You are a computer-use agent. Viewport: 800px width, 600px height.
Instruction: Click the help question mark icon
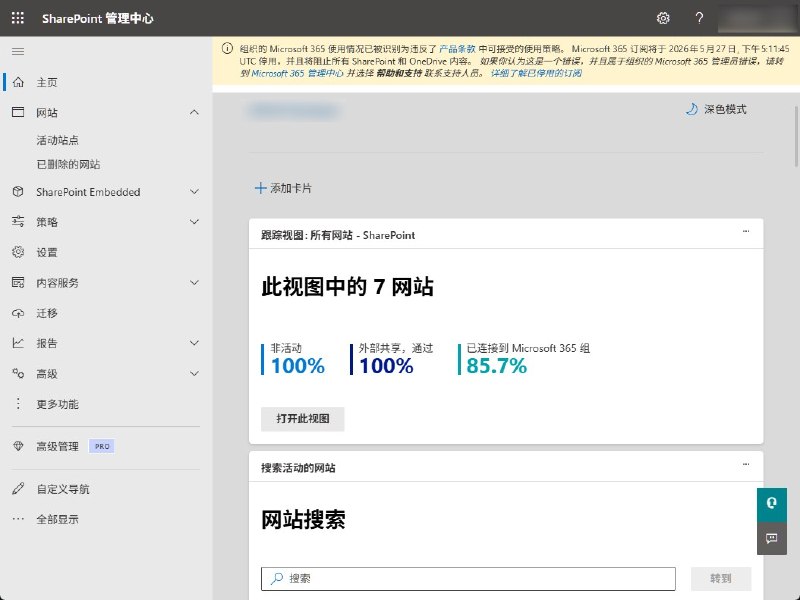pos(699,18)
